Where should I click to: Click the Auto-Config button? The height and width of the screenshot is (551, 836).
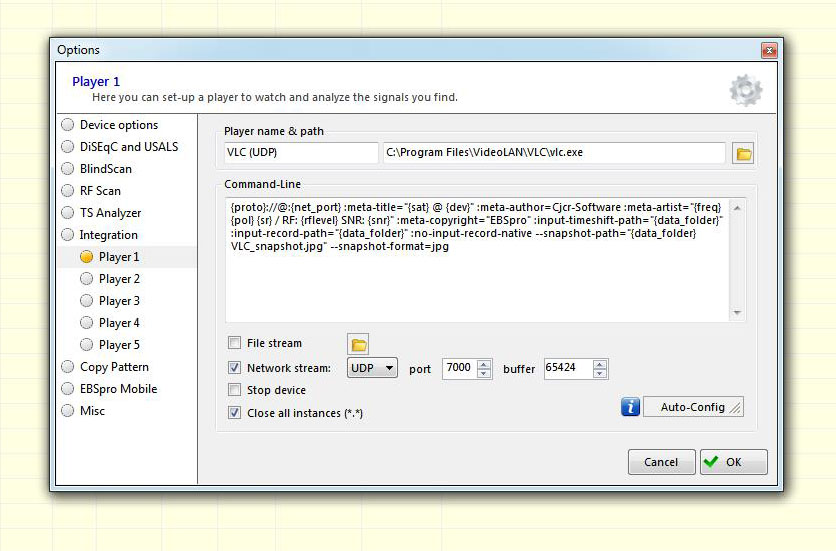click(693, 407)
